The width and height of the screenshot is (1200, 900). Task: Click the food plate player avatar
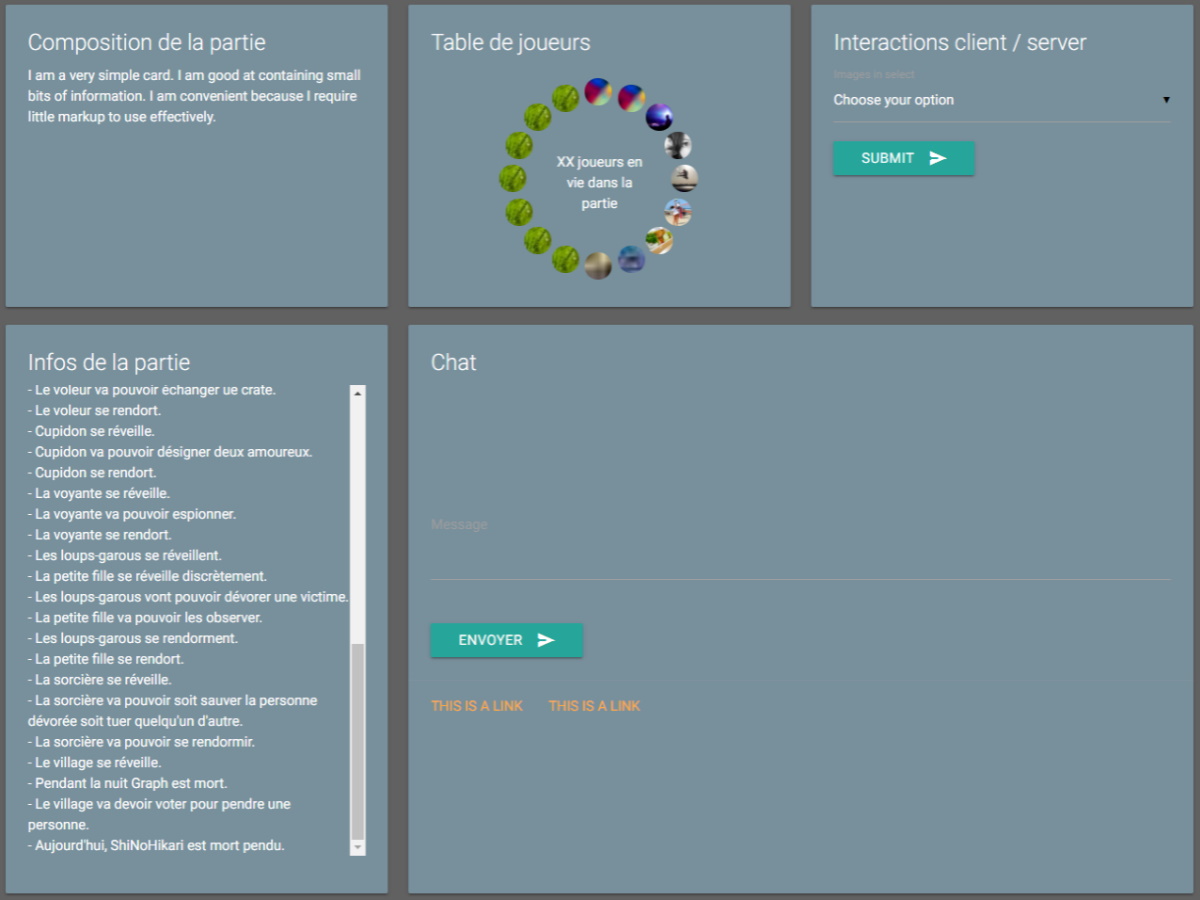click(x=659, y=240)
